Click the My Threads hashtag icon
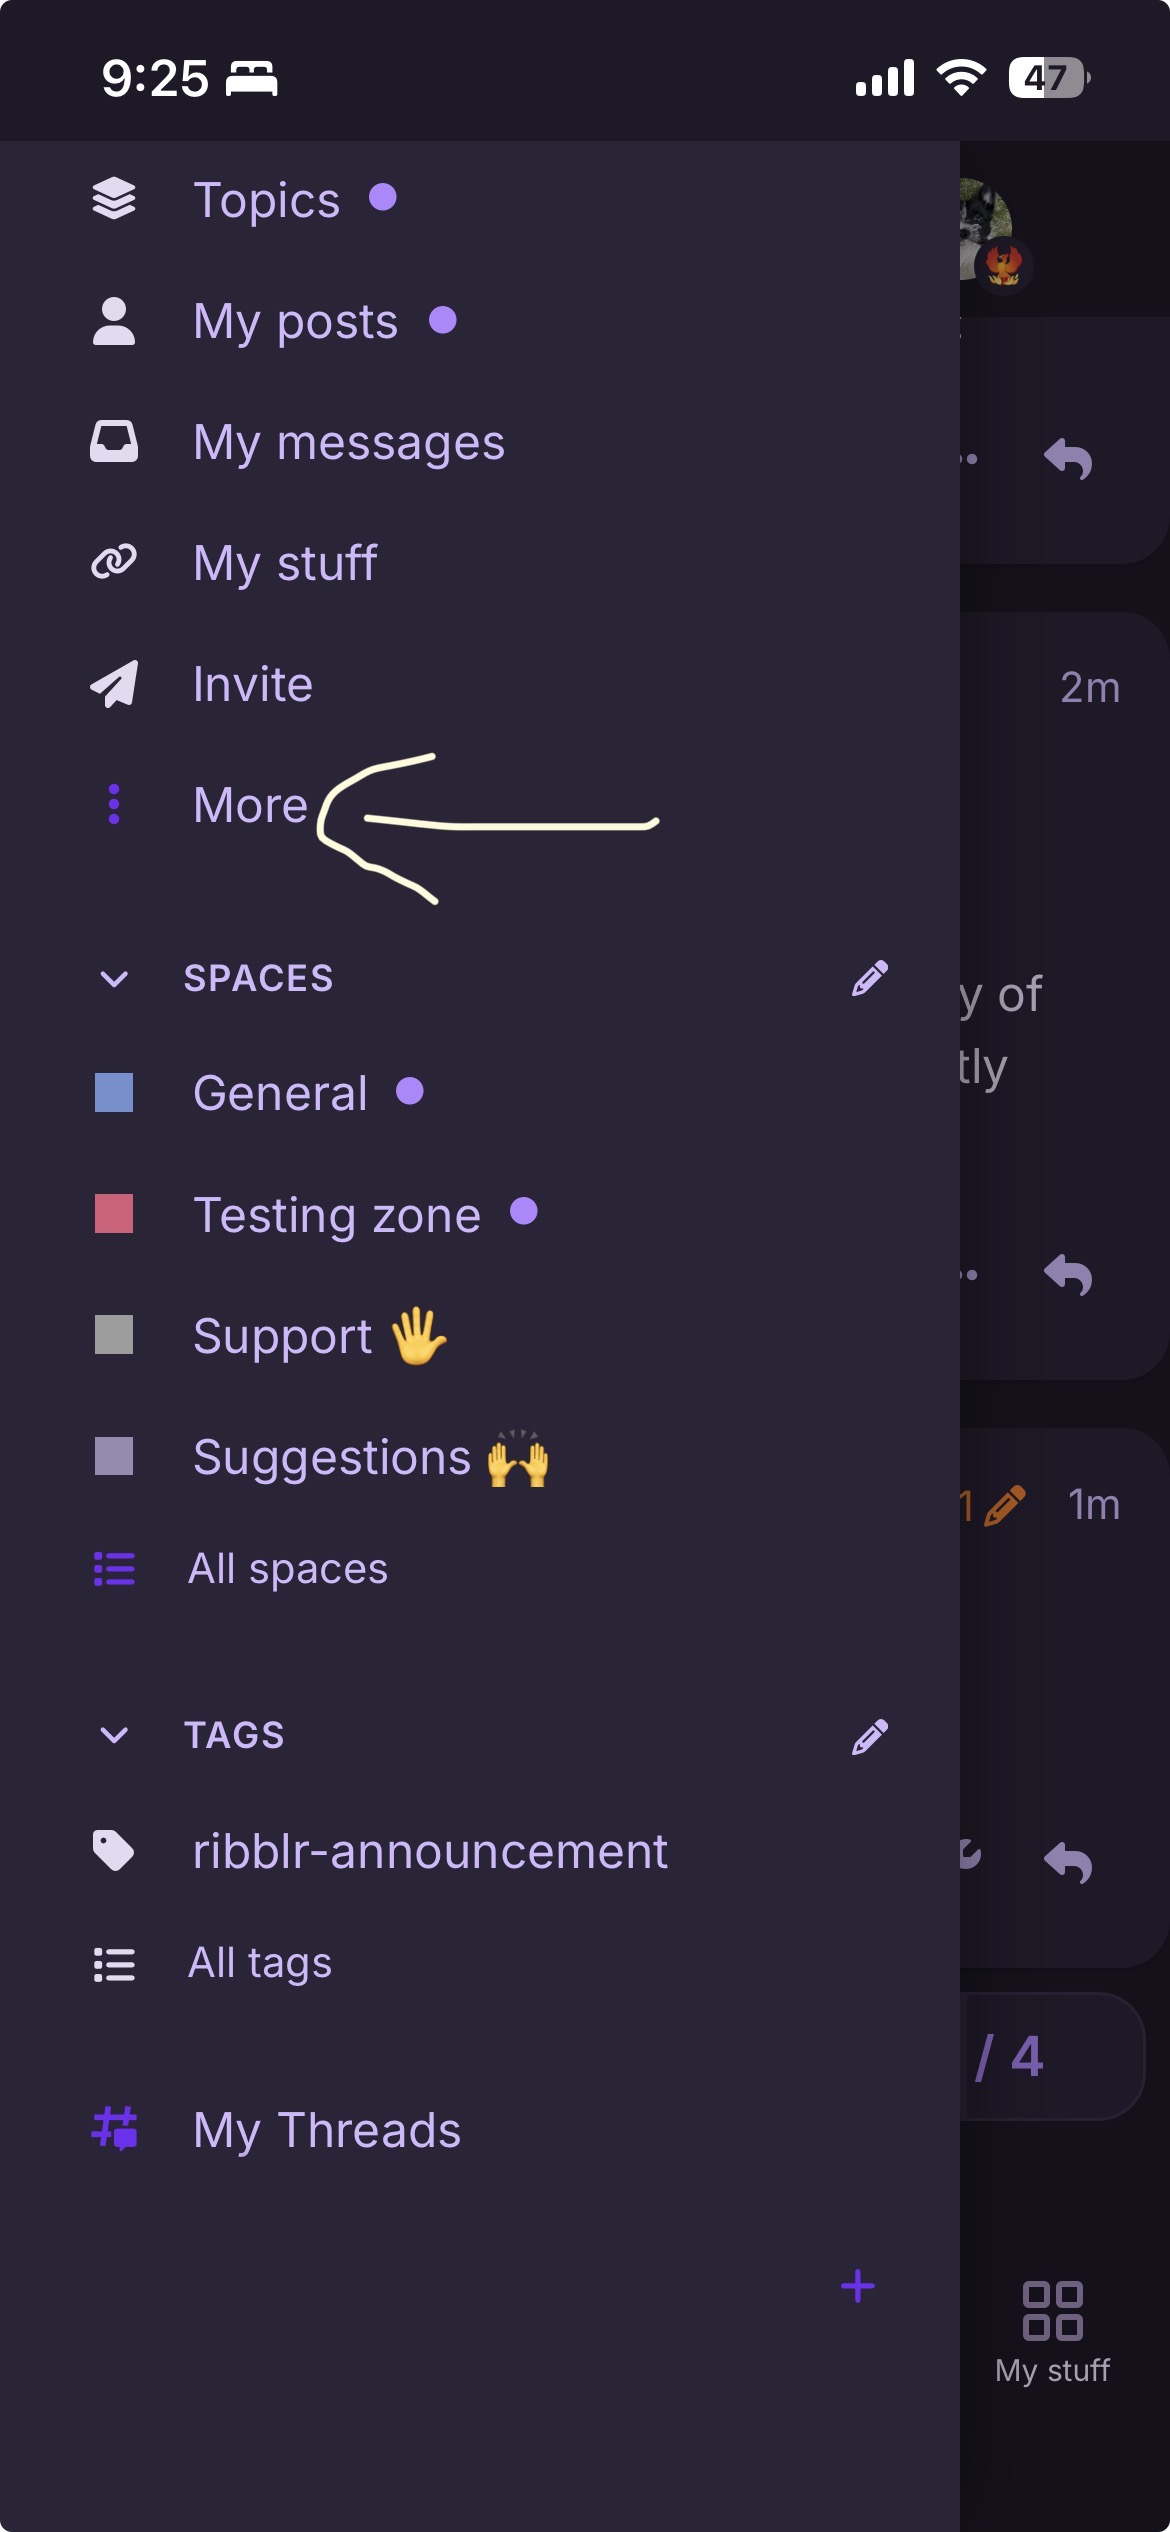Viewport: 1170px width, 2532px height. tap(114, 2129)
